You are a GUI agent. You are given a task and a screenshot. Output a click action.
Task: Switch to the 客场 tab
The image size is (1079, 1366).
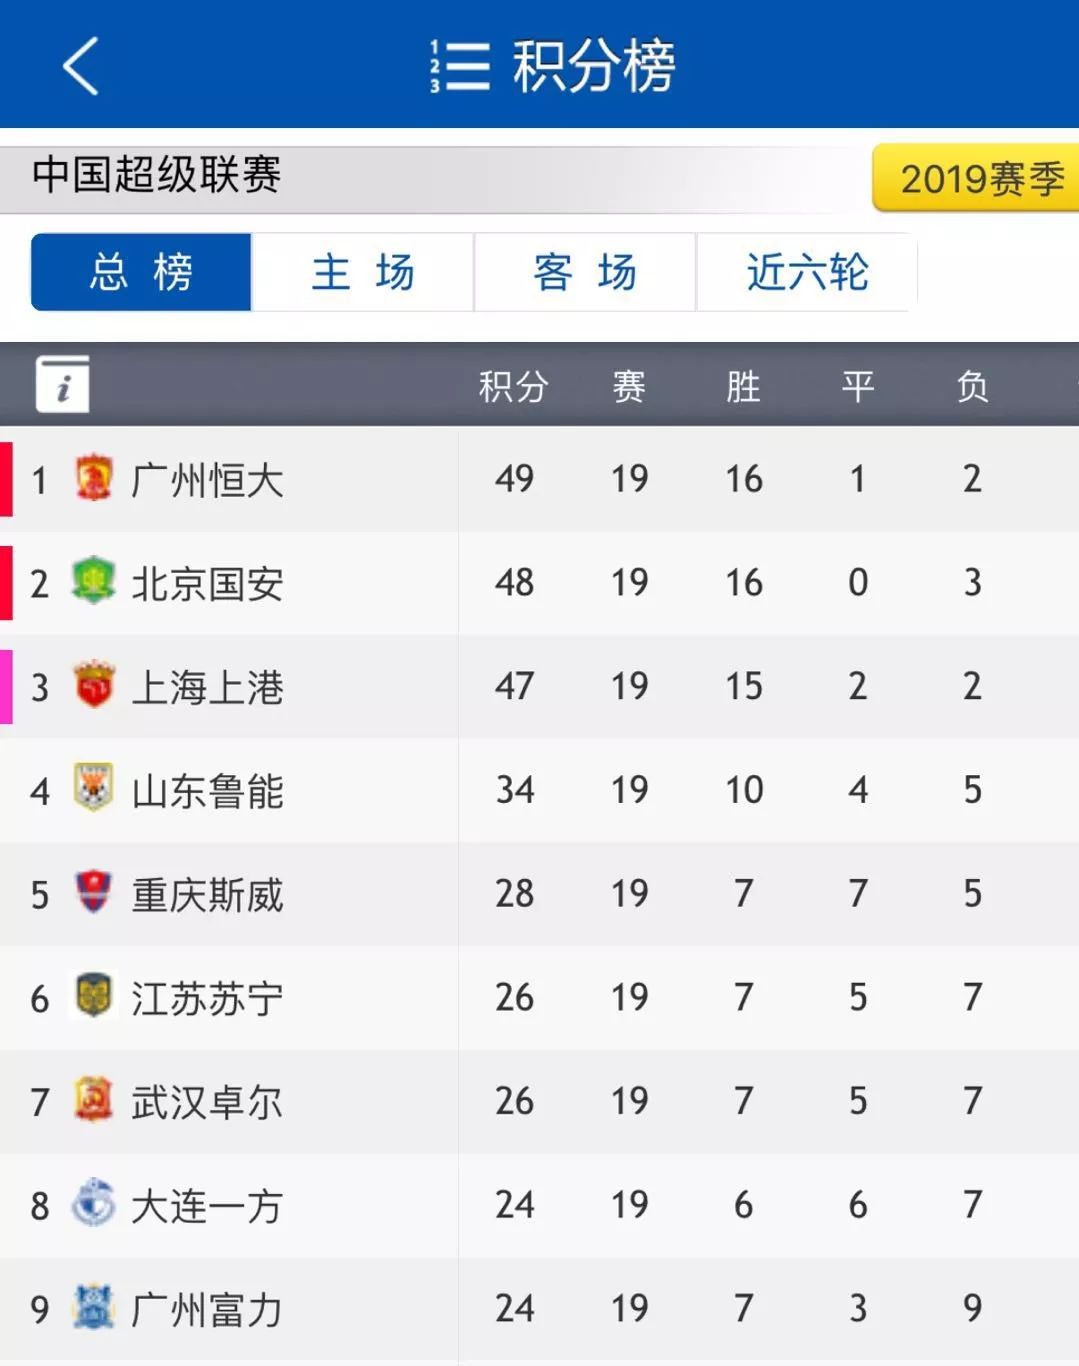[585, 272]
